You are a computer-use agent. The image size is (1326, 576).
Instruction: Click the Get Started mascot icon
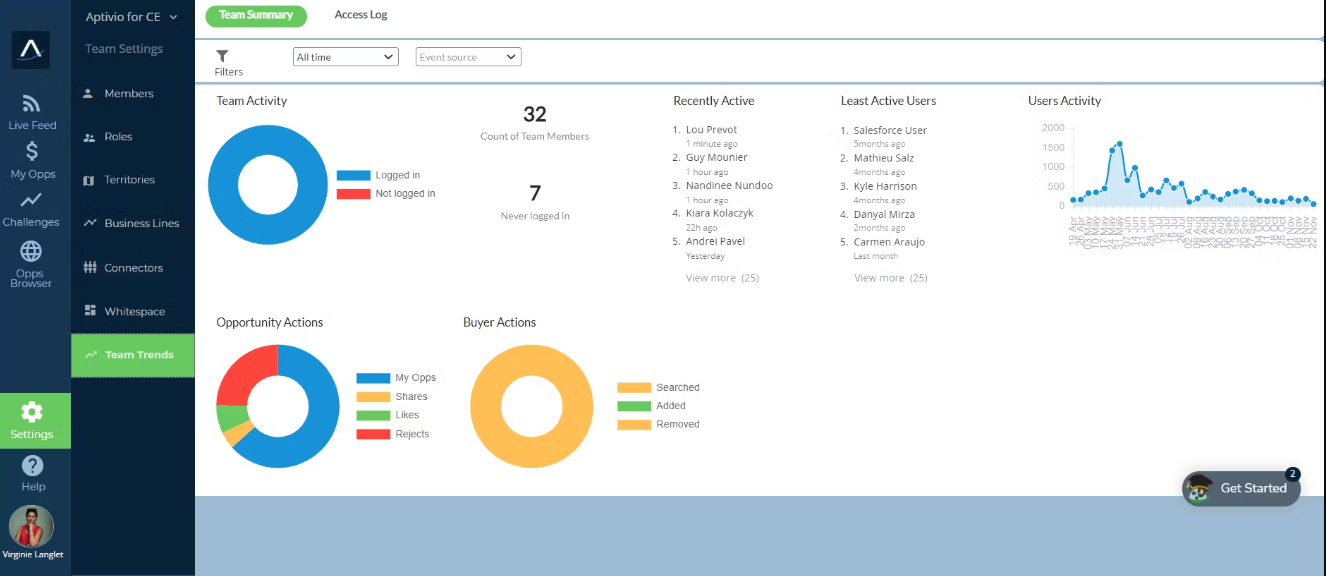click(x=1198, y=488)
